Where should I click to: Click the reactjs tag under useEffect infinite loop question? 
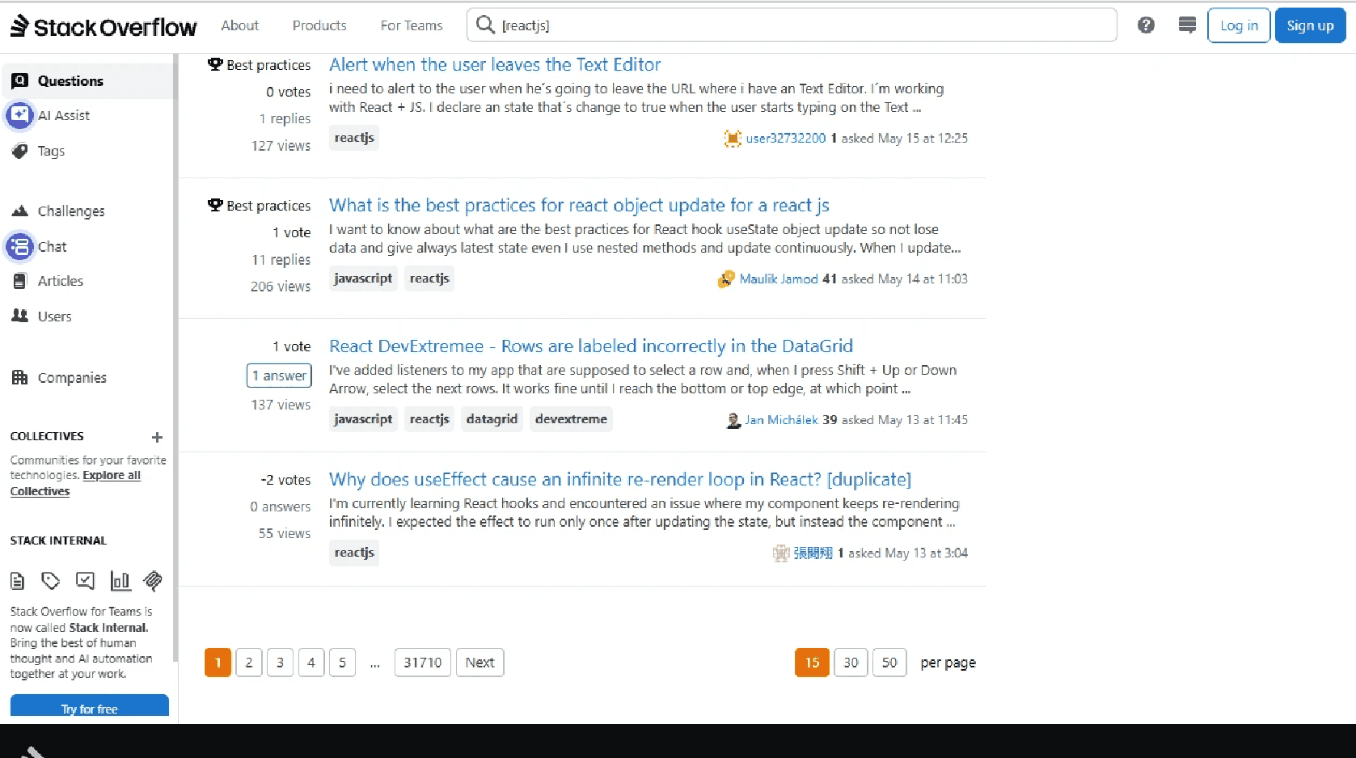pyautogui.click(x=354, y=553)
